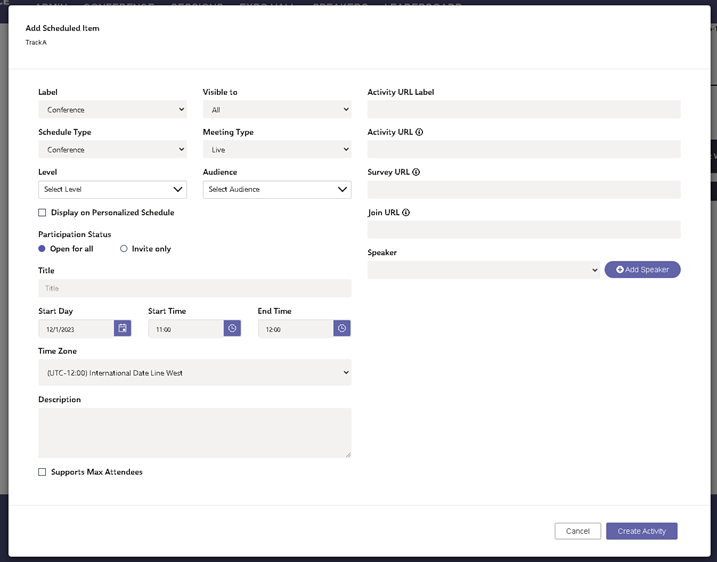
Task: Open the Start Time clock picker icon
Action: (232, 328)
